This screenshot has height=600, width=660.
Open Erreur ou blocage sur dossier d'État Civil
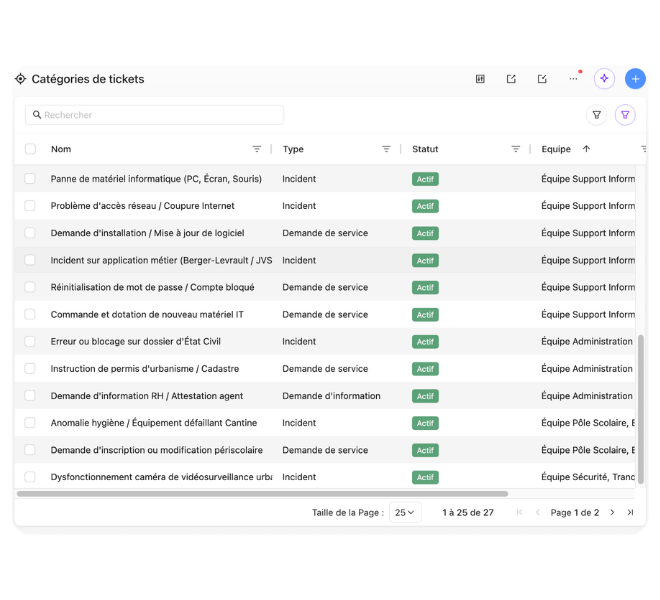[136, 341]
